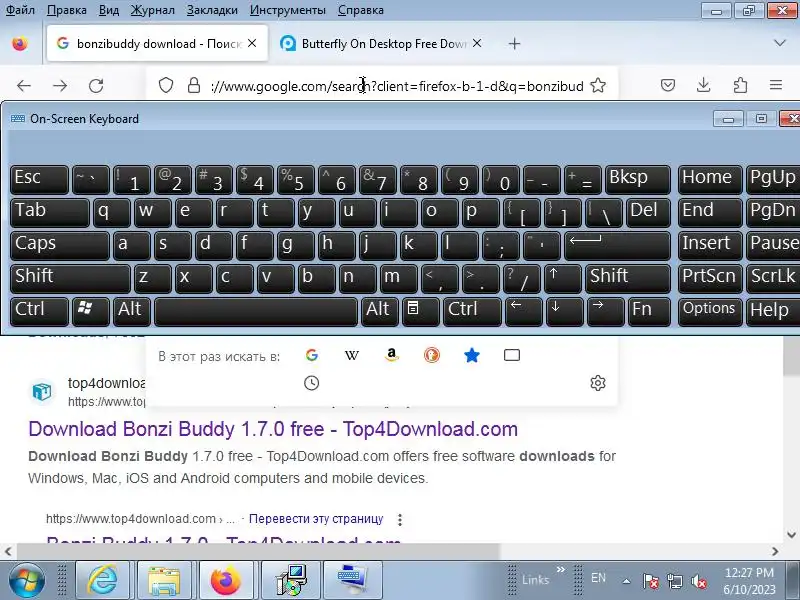Screen dimensions: 800x600
Task: Click the network icon in system tray
Action: tap(674, 581)
